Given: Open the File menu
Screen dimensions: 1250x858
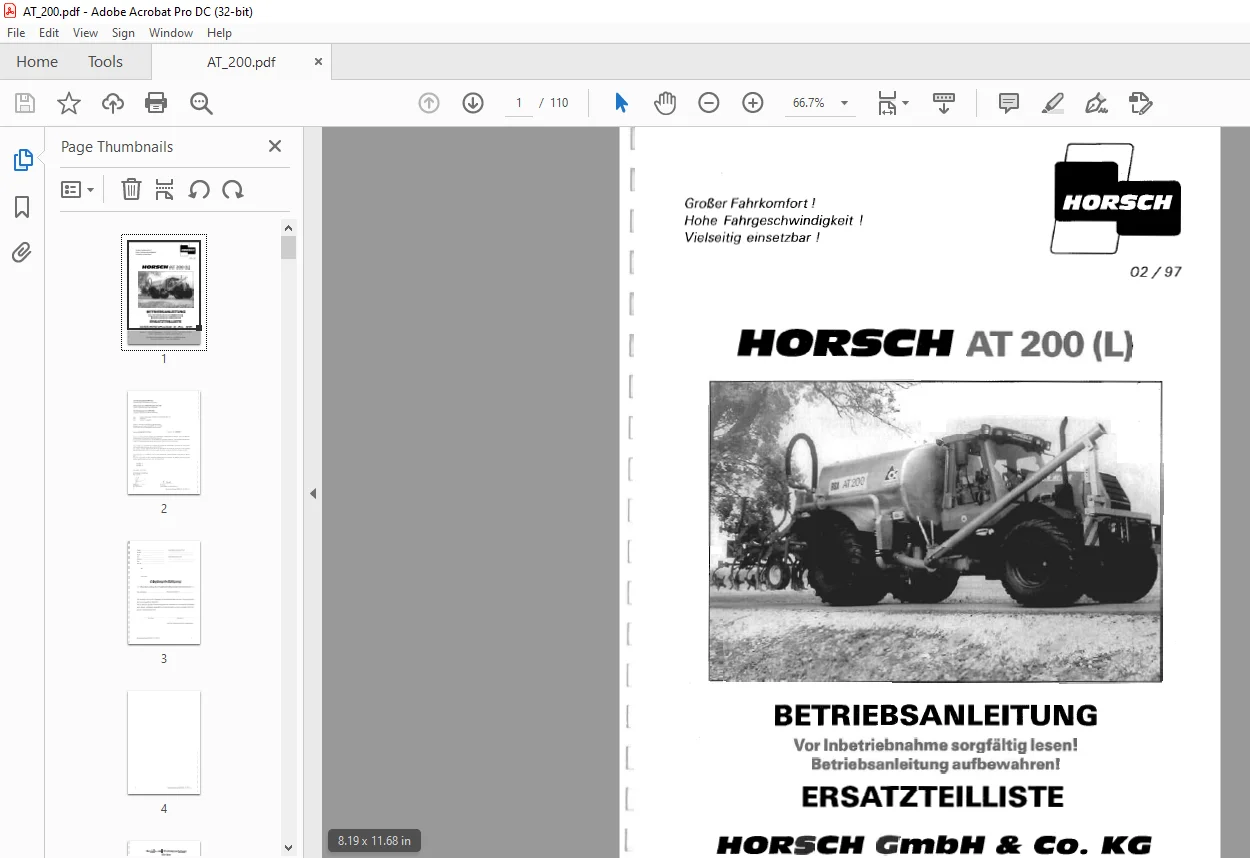Looking at the screenshot, I should (16, 33).
